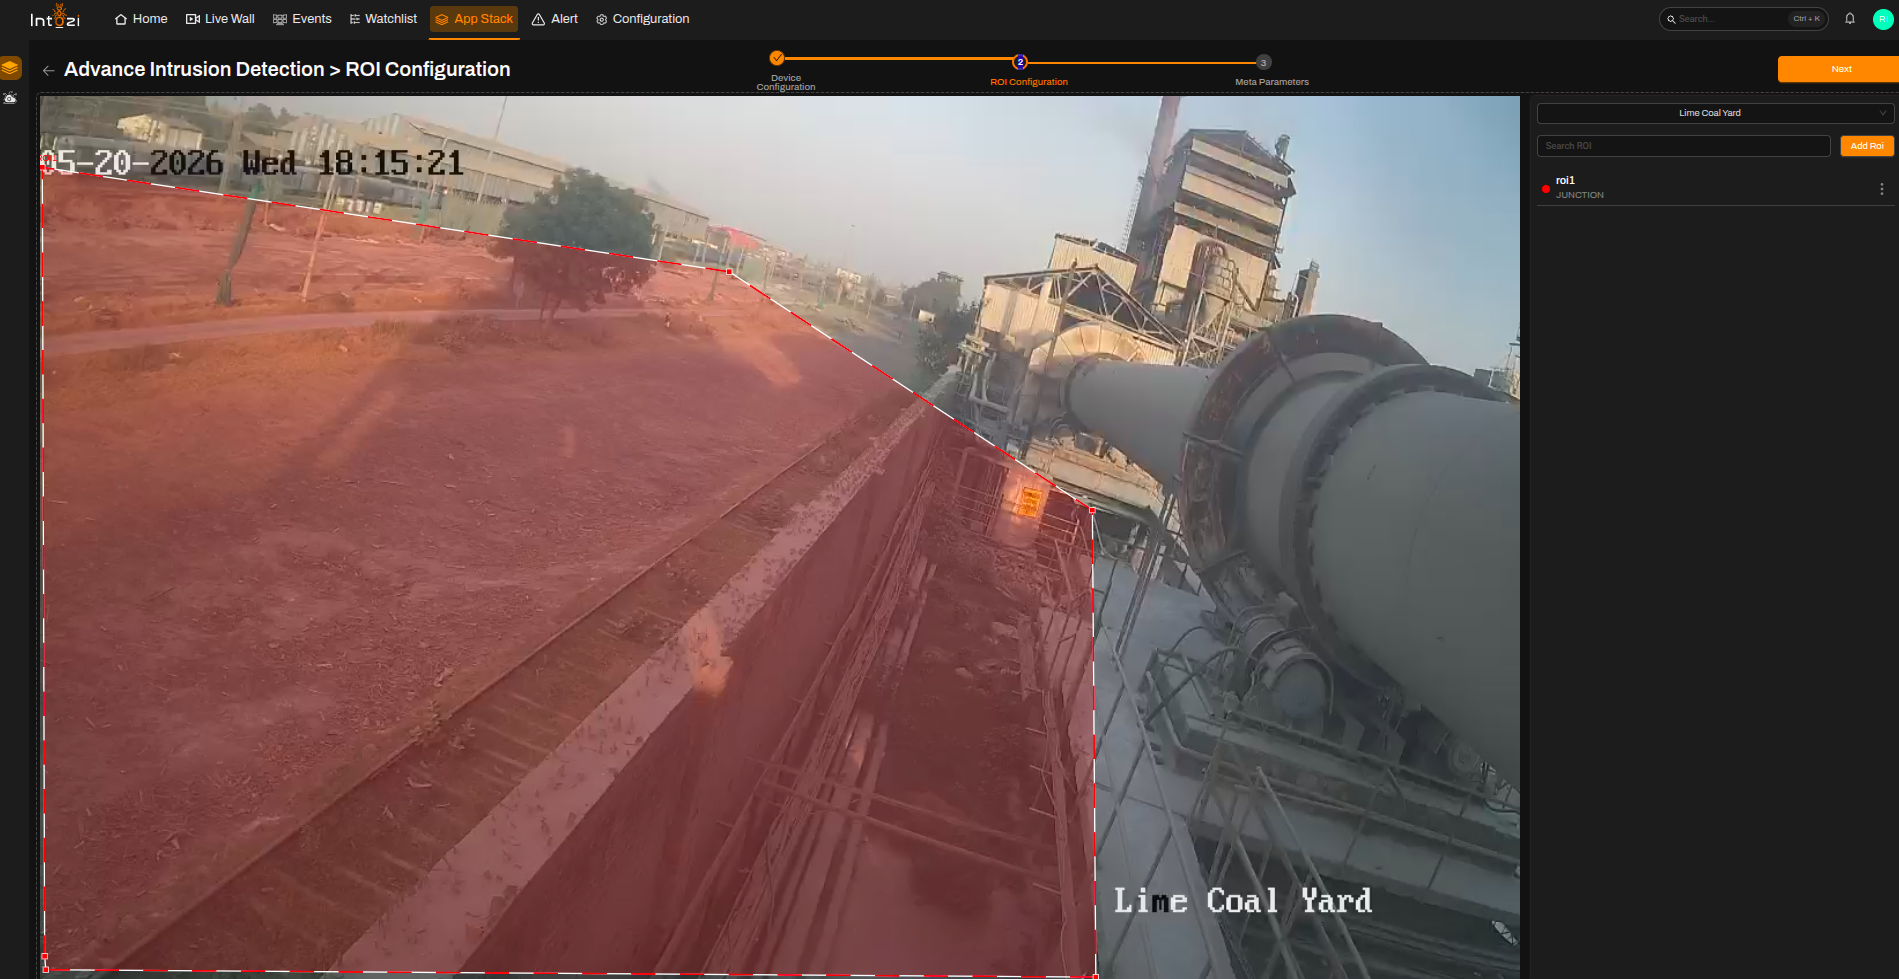Image resolution: width=1899 pixels, height=979 pixels.
Task: Expand the Lime Coal Yard camera dropdown
Action: [x=1715, y=113]
